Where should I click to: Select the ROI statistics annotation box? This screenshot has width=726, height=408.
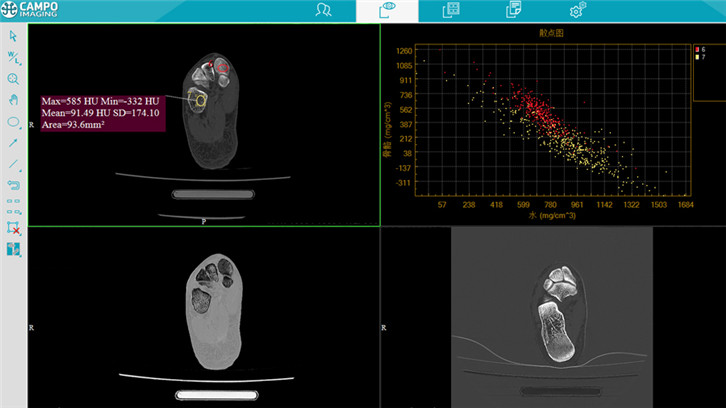100,113
